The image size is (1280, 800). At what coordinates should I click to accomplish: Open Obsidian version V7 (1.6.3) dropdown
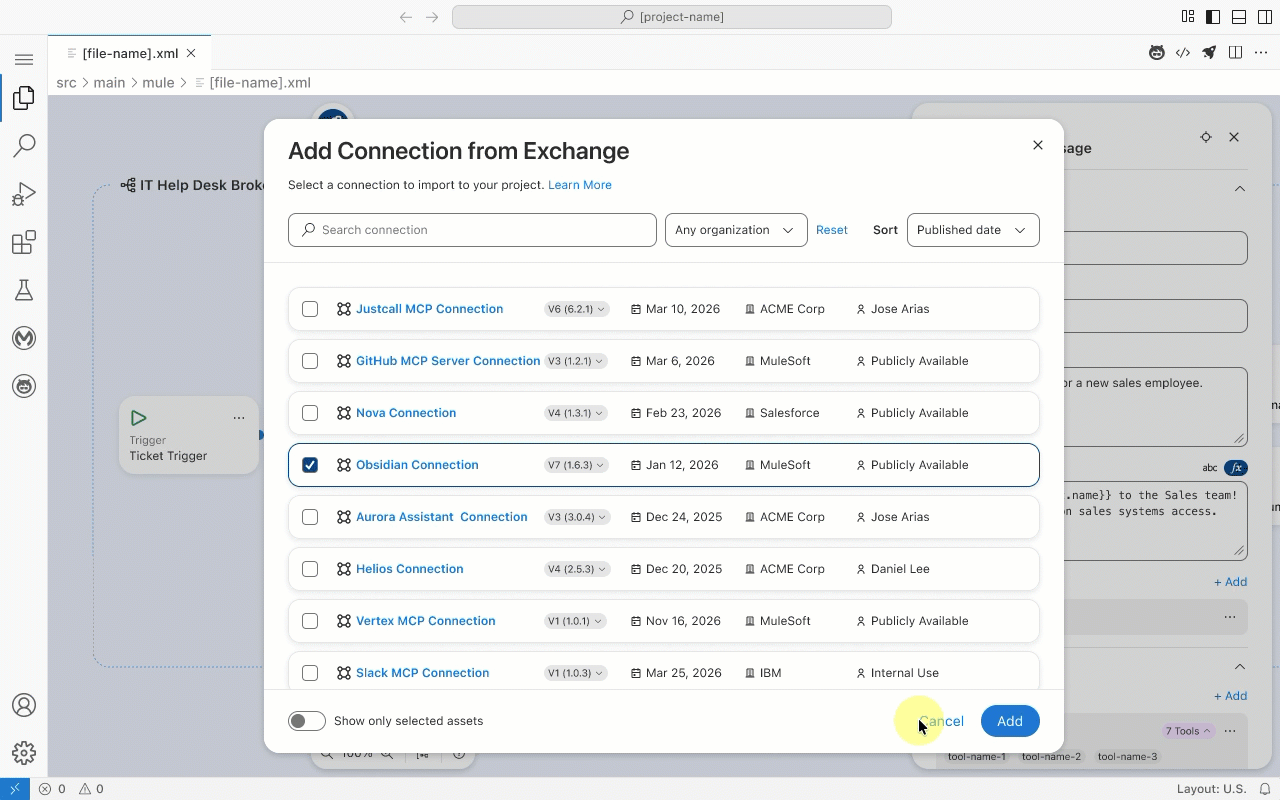[x=577, y=465]
